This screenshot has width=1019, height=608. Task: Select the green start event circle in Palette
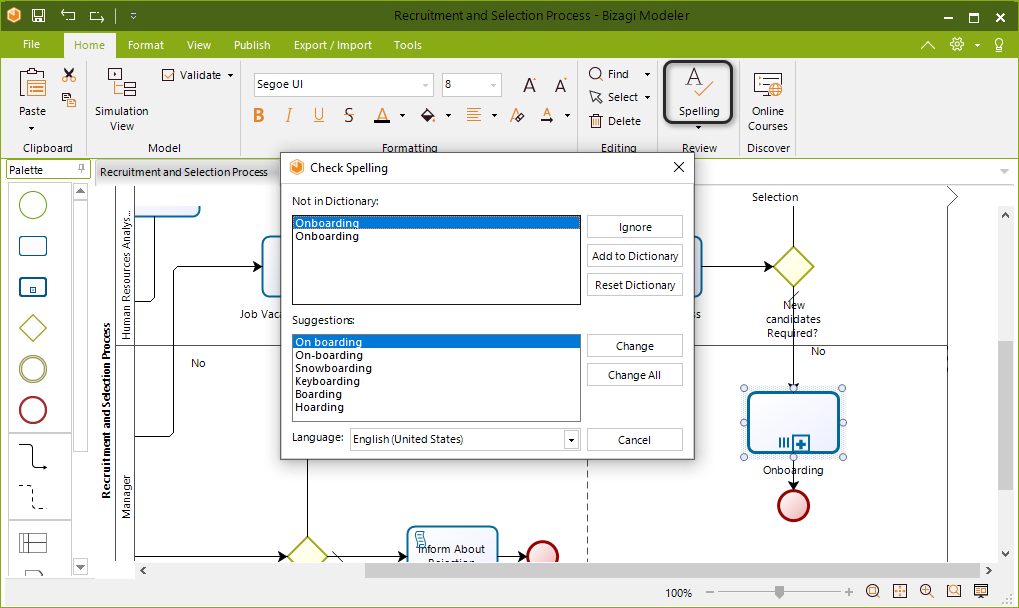click(33, 205)
